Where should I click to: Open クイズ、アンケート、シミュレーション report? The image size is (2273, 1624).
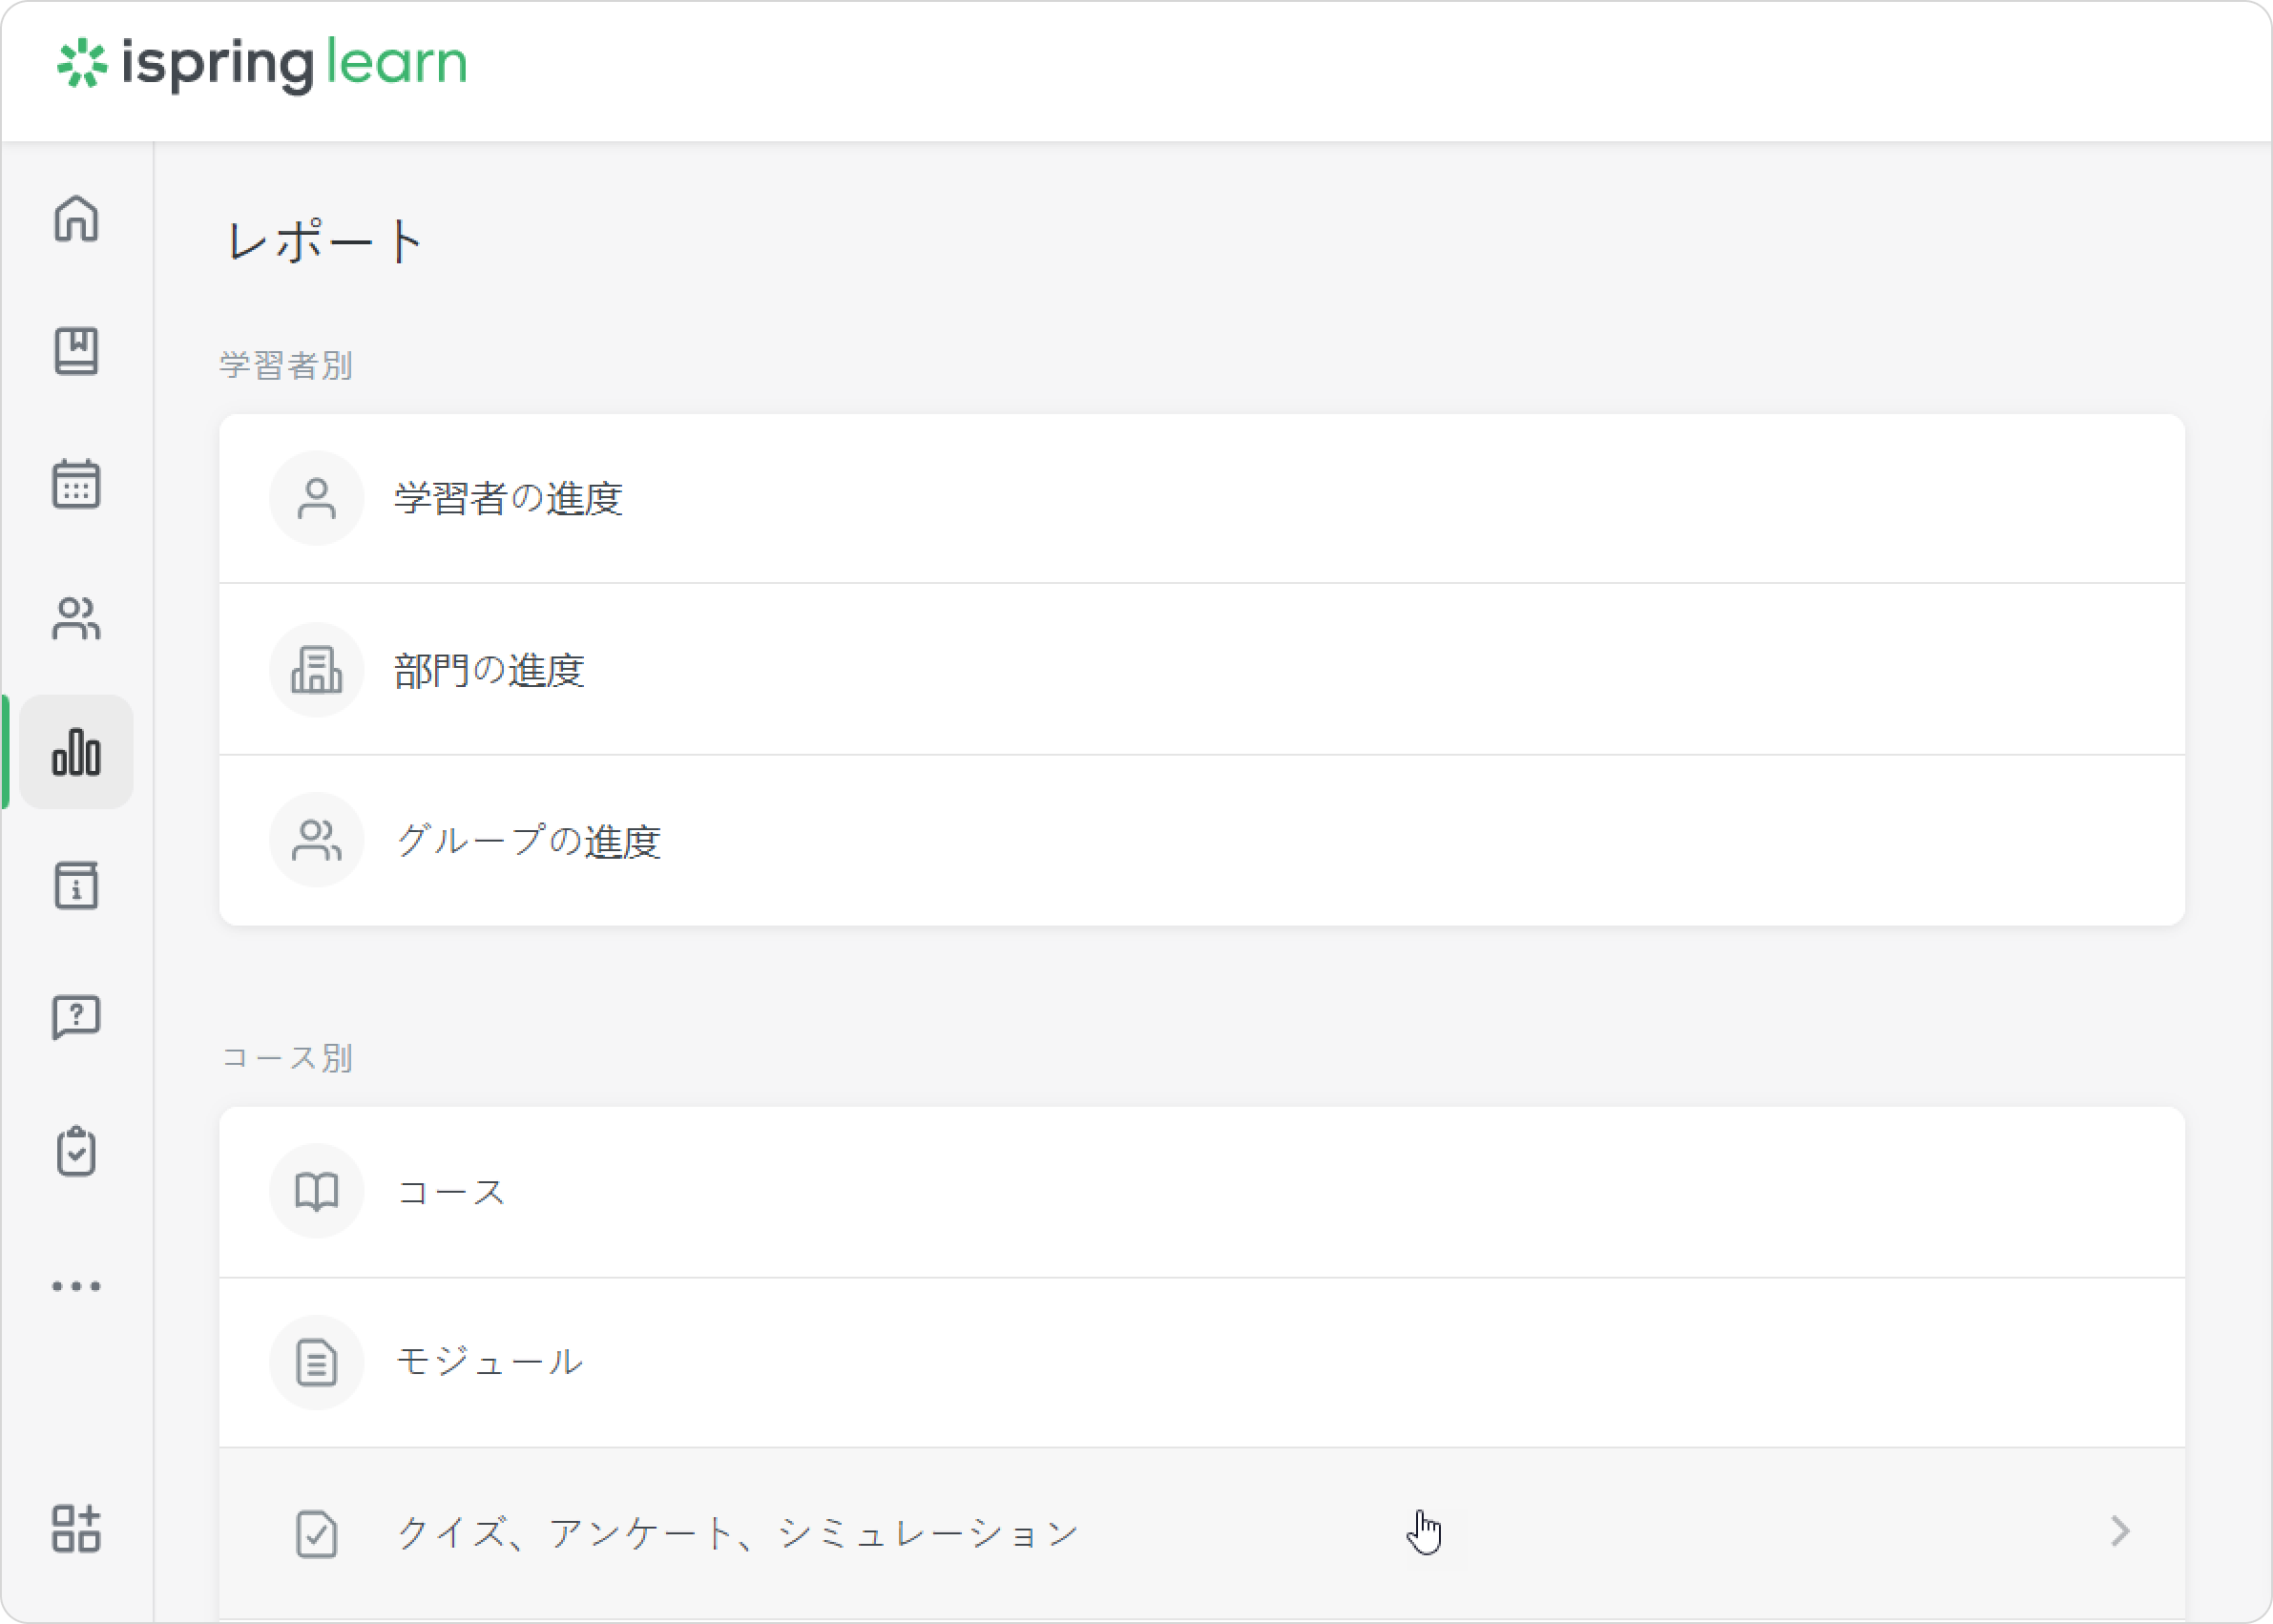tap(1202, 1532)
